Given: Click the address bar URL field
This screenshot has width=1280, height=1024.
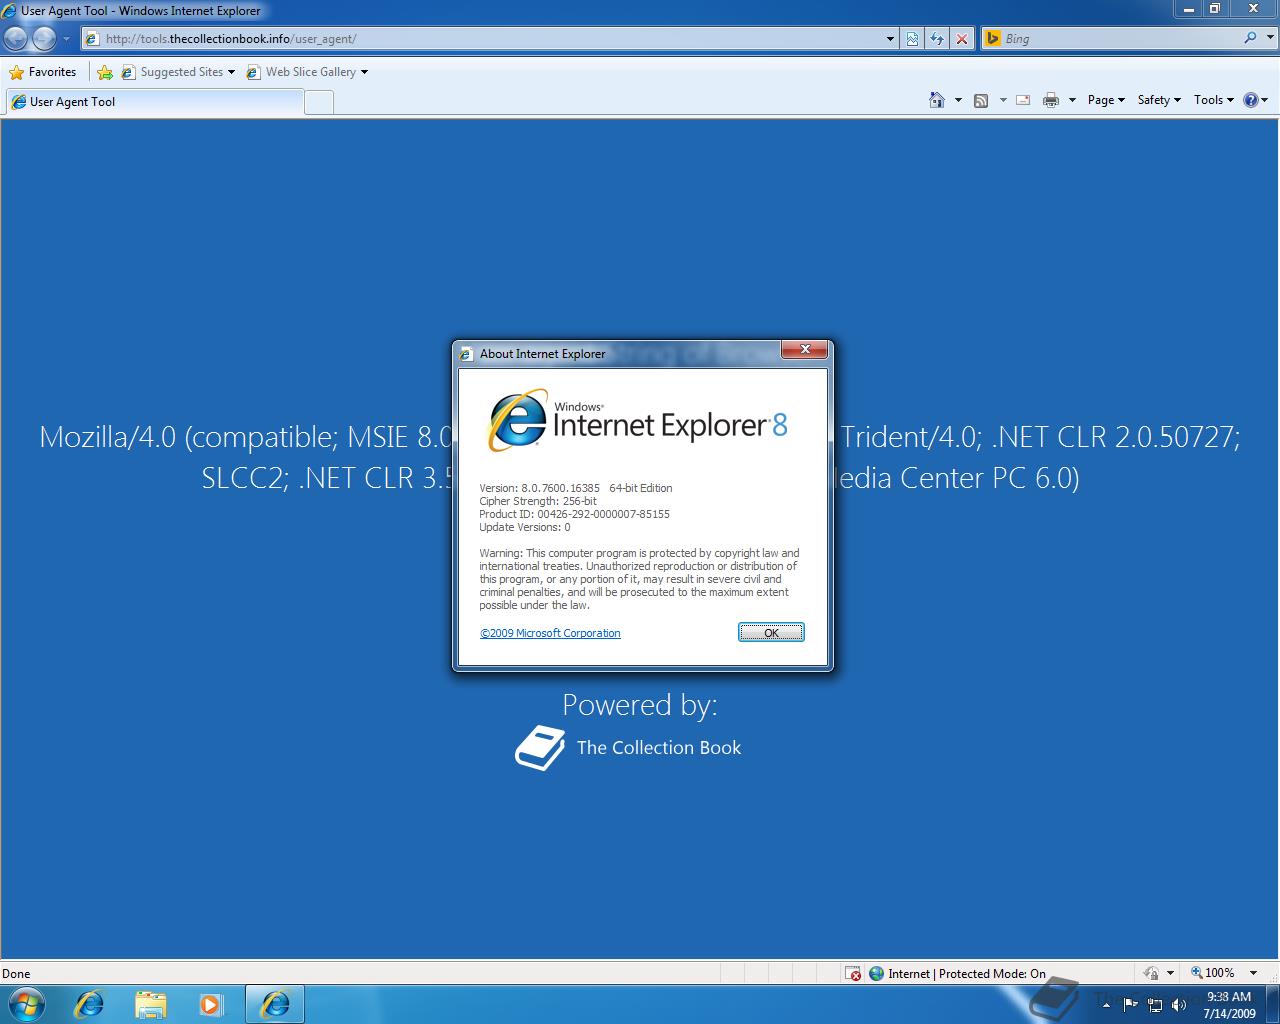Looking at the screenshot, I should 484,39.
